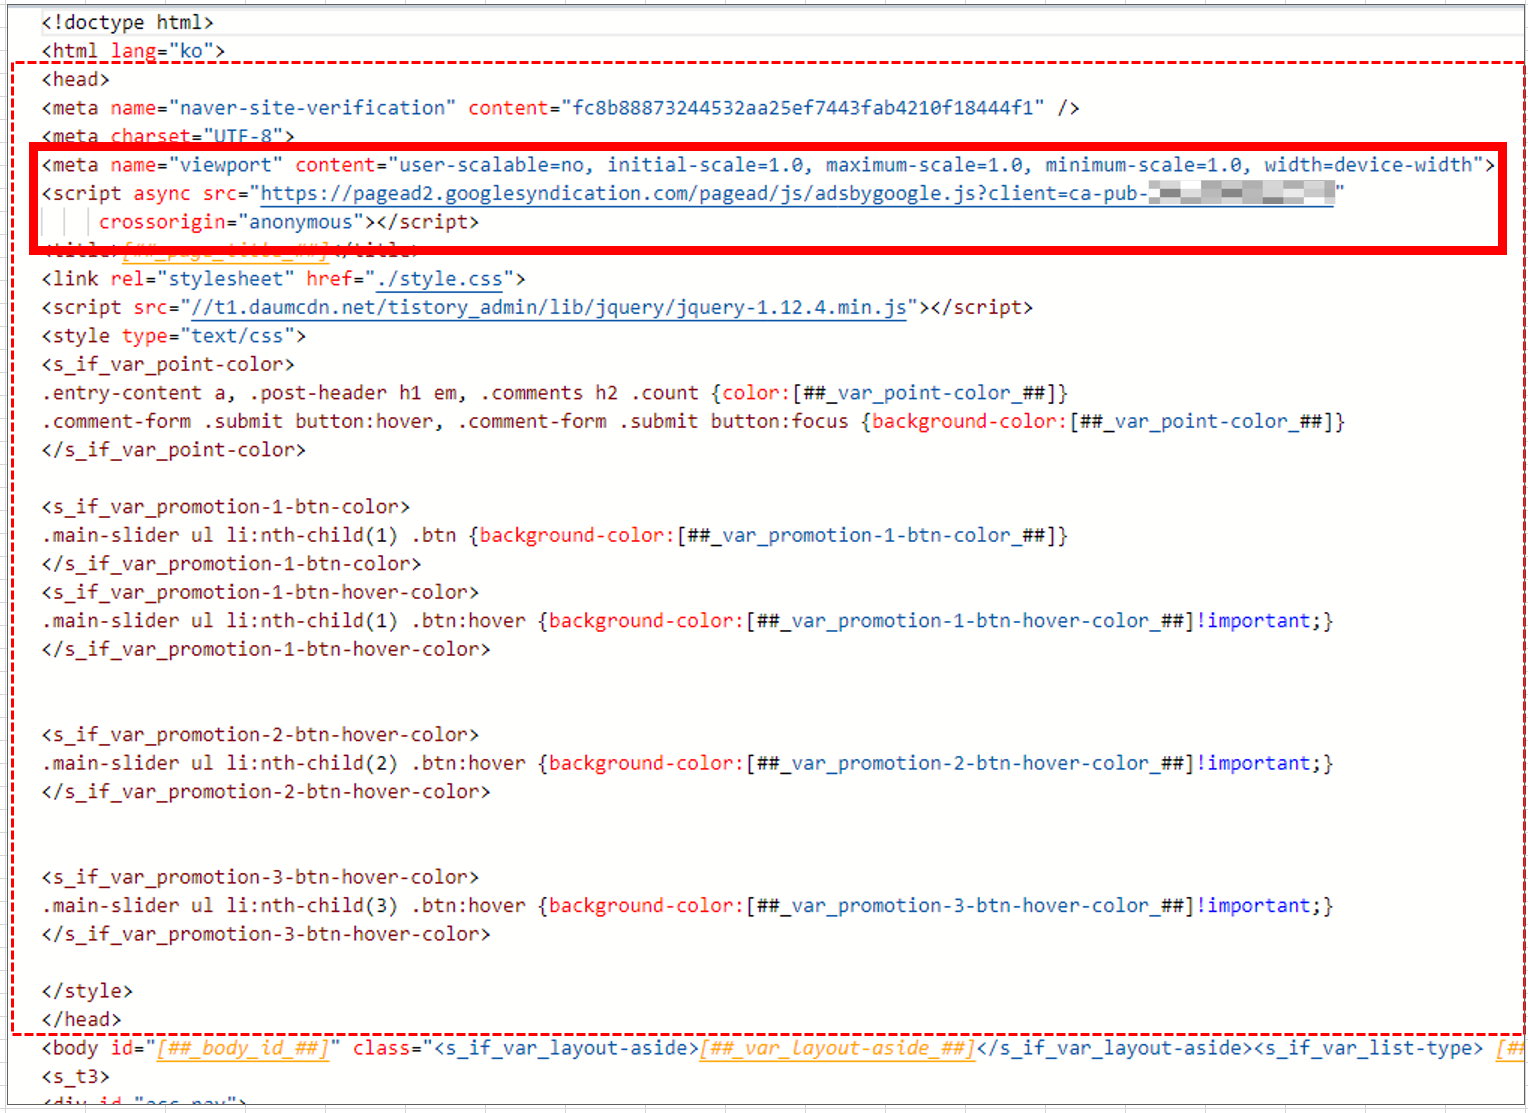Click closing </s_if_var_promotion-3-btn-hover-color> tag
The image size is (1528, 1113).
[266, 935]
